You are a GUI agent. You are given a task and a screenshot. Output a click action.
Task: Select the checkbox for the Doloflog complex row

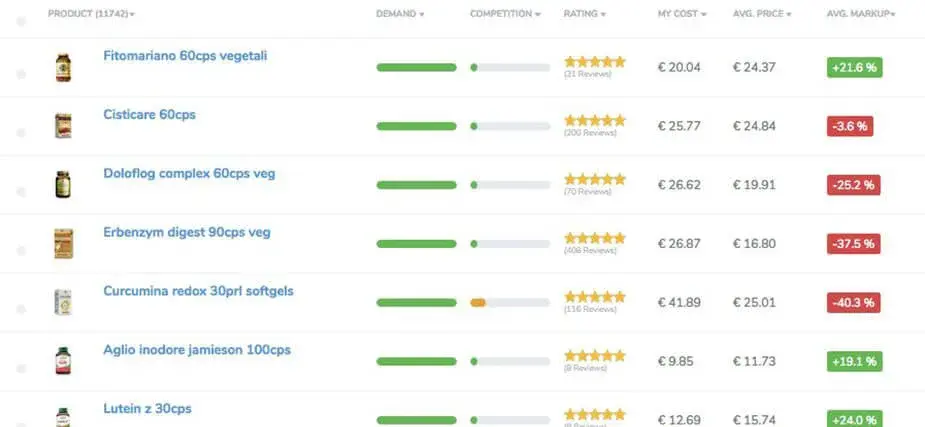(x=21, y=192)
